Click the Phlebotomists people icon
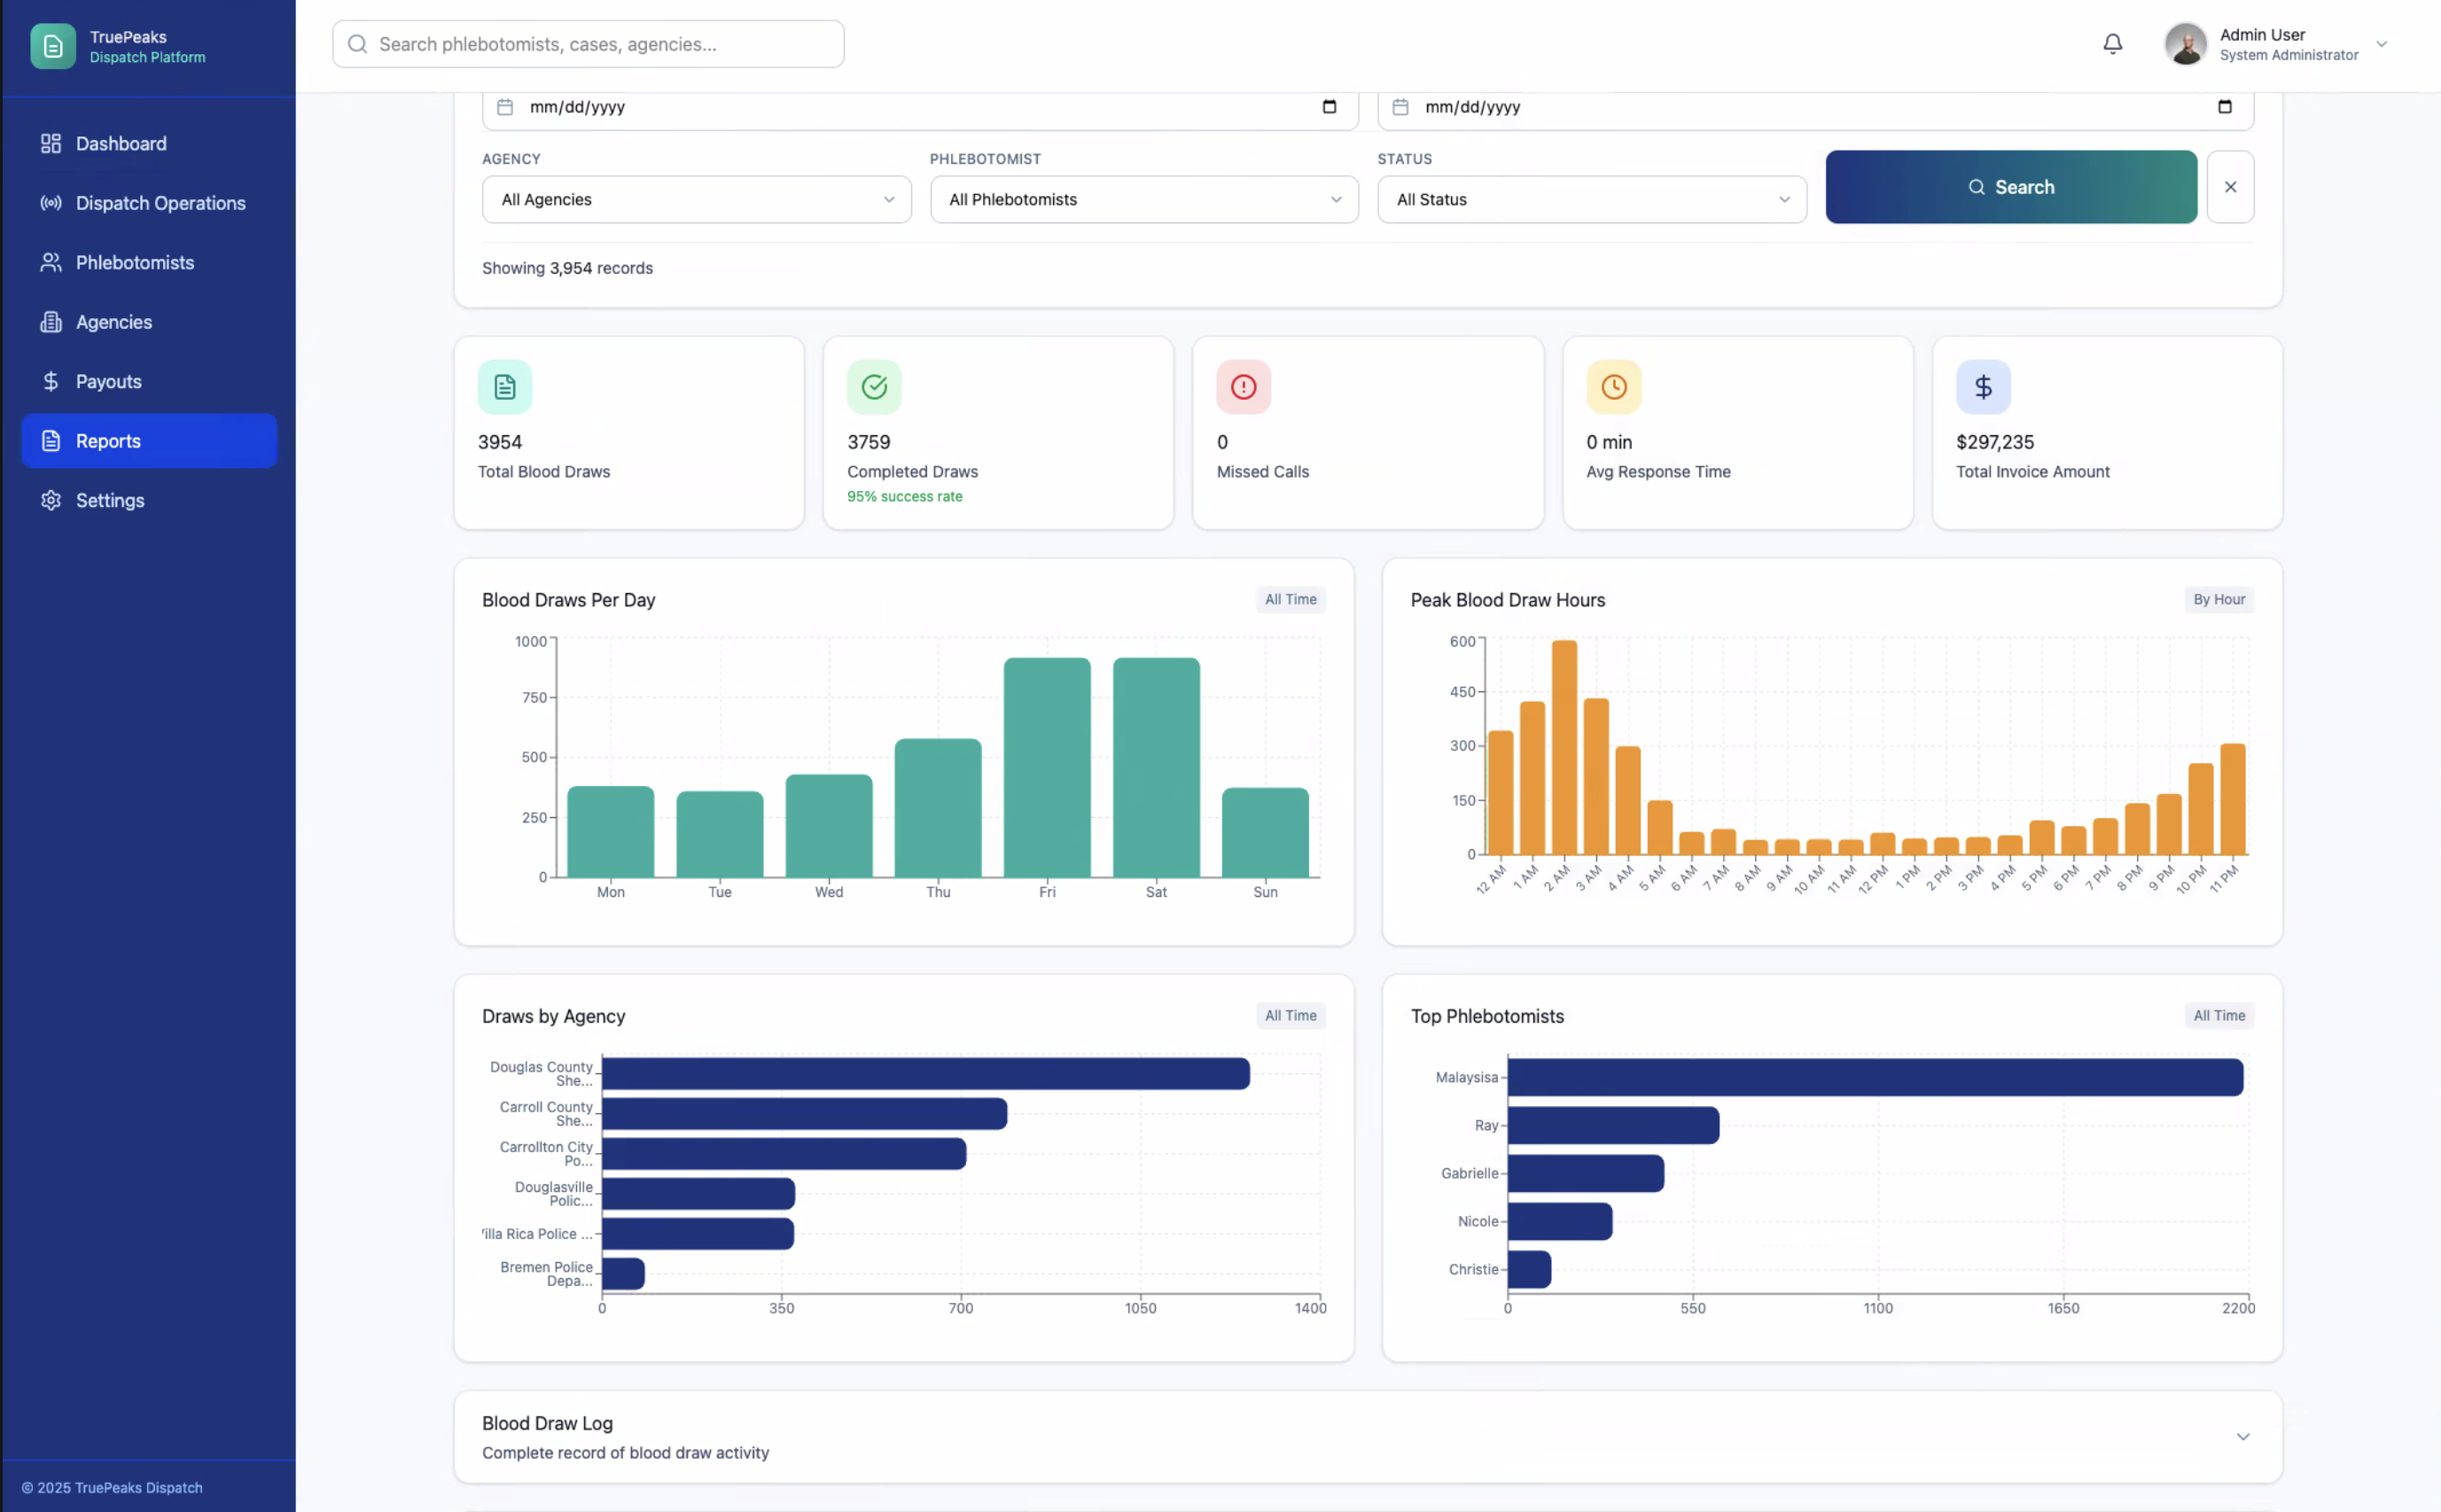Image resolution: width=2441 pixels, height=1512 pixels. (x=51, y=262)
